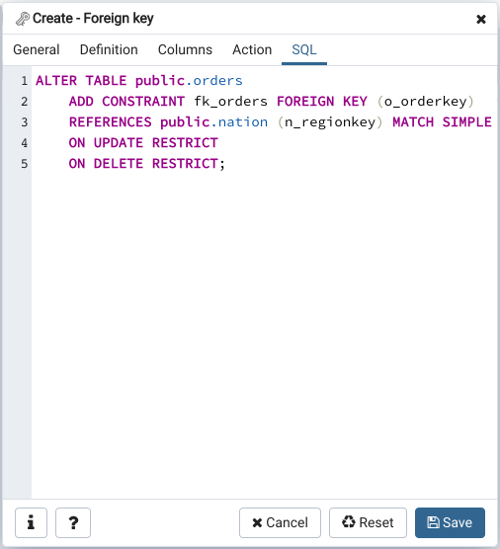Click the 'ON DELETE RESTRICT;' line
Image resolution: width=500 pixels, height=549 pixels.
click(147, 164)
